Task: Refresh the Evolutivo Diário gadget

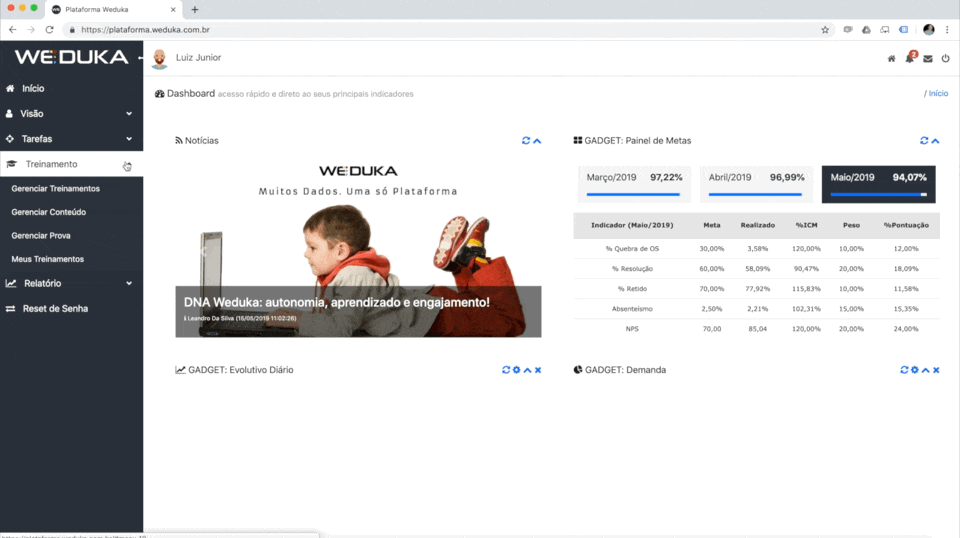Action: coord(506,370)
